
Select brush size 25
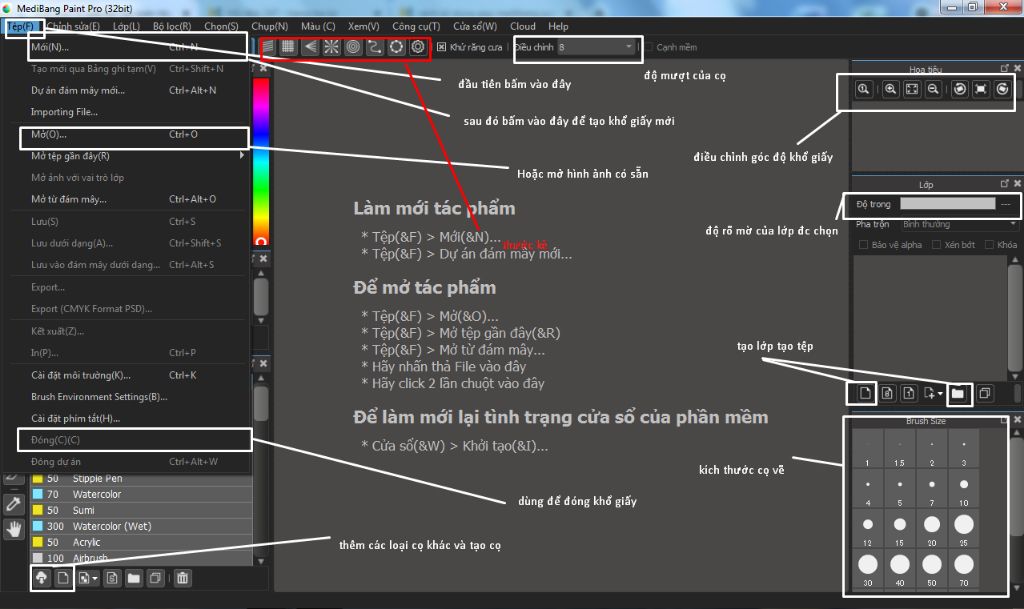click(x=963, y=529)
